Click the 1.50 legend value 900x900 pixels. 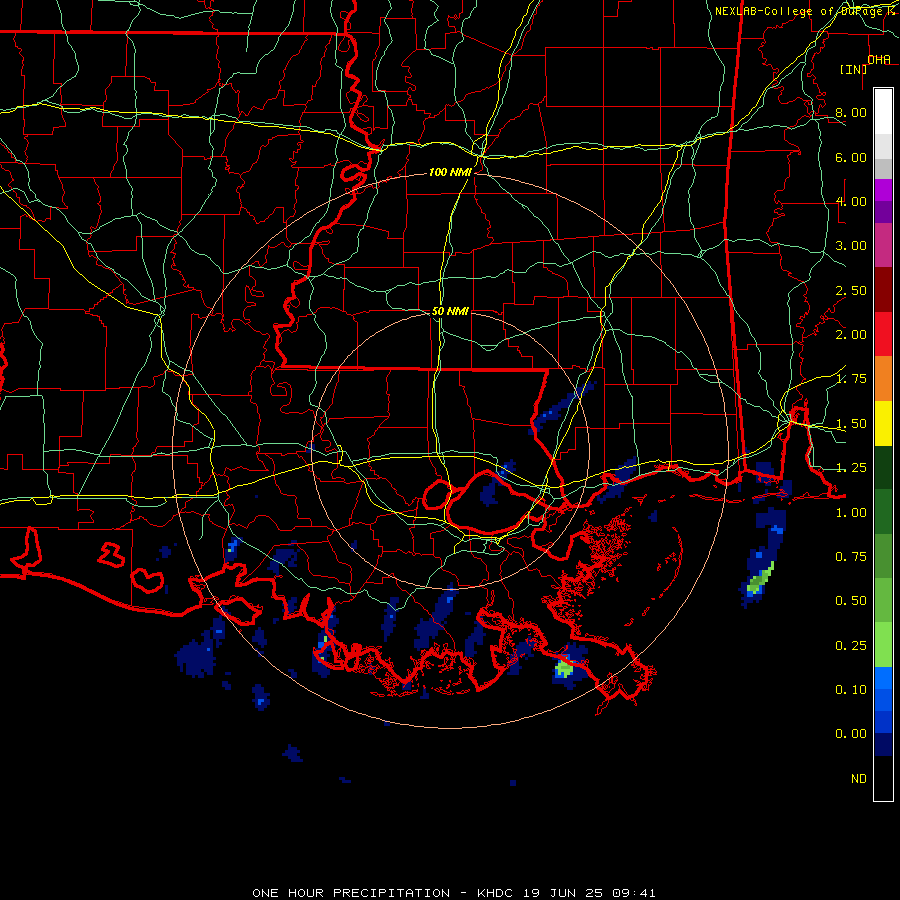coord(851,424)
